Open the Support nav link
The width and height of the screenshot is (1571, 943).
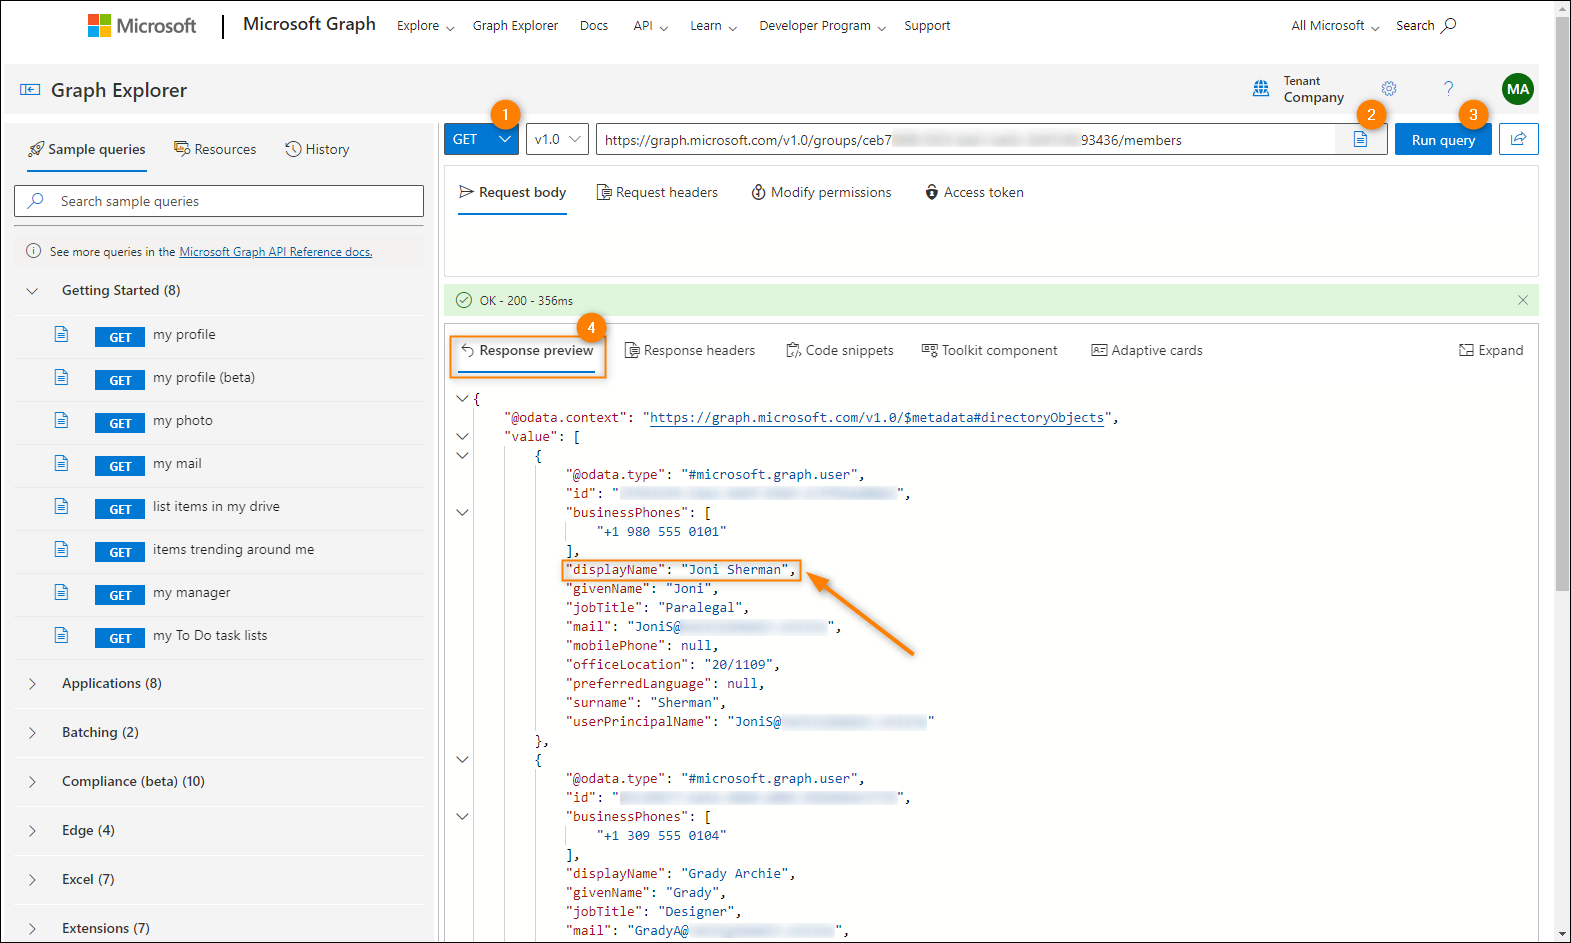click(927, 26)
